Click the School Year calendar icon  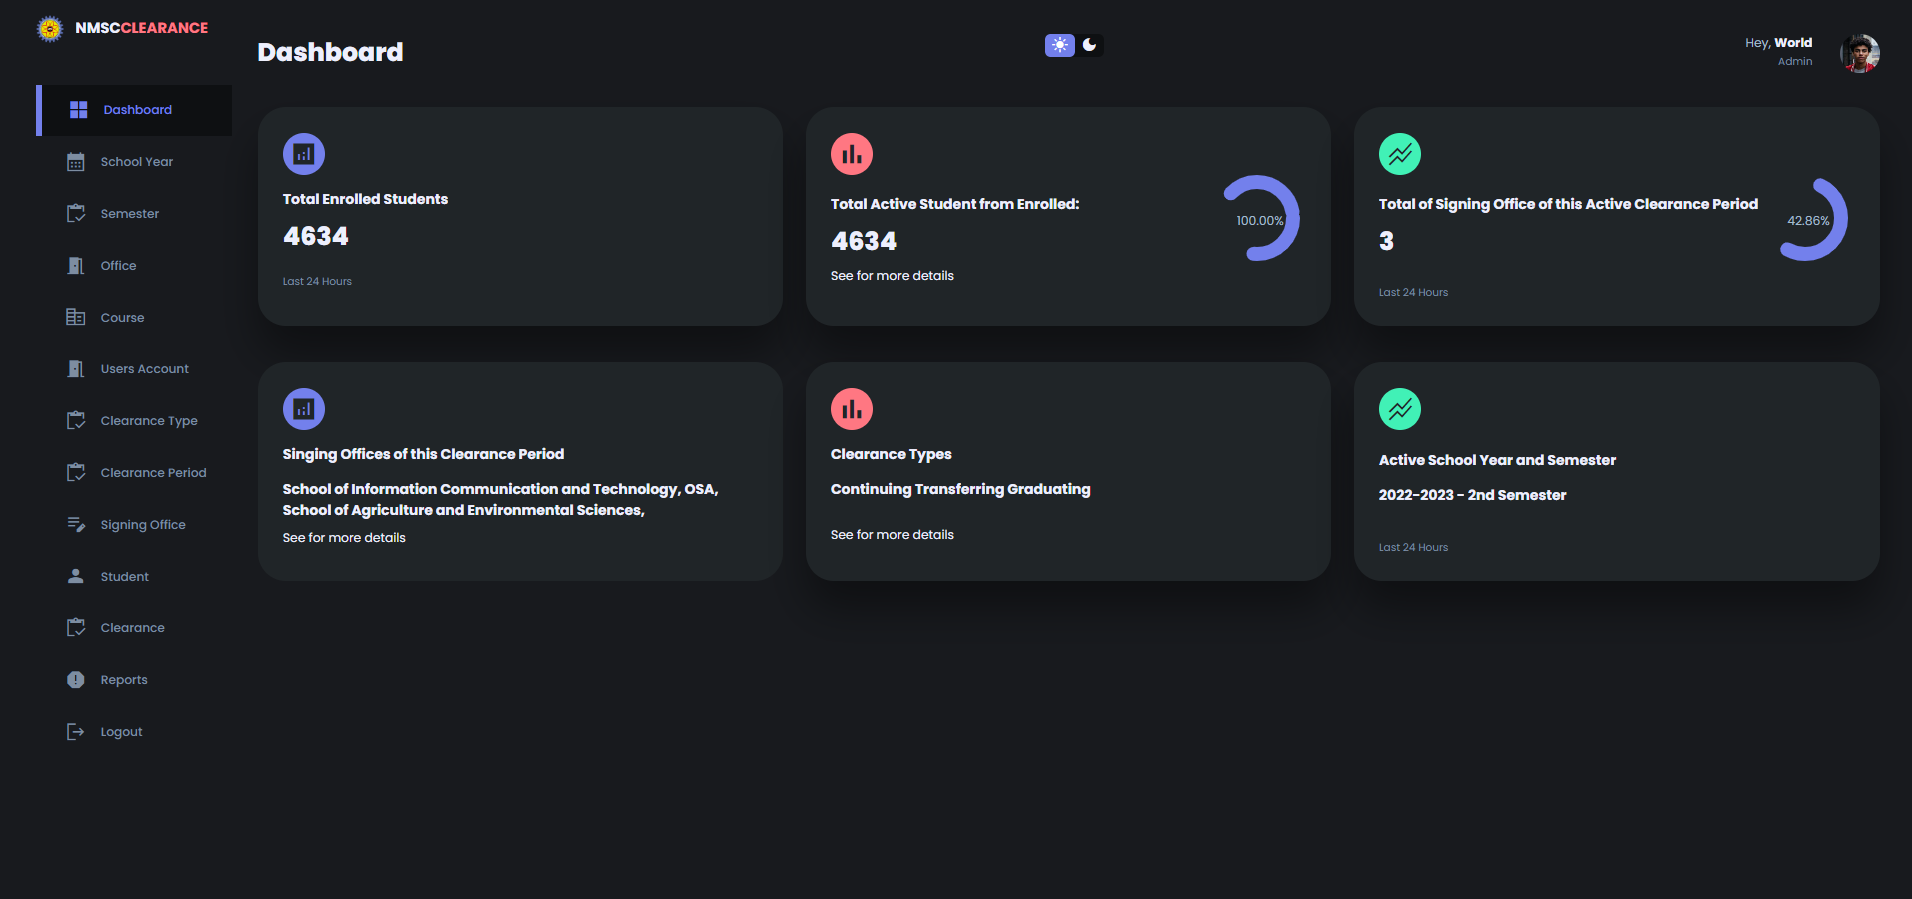click(x=76, y=162)
